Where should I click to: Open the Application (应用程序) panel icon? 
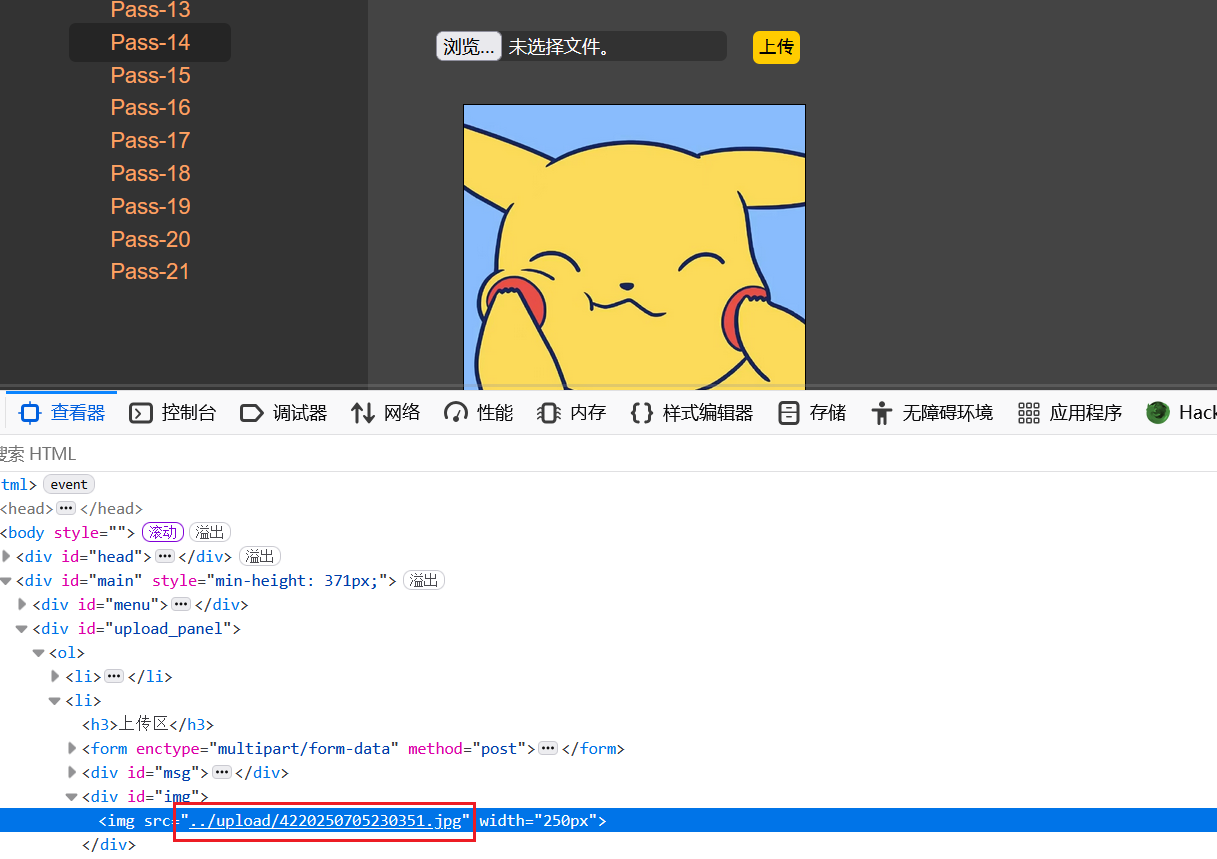coord(1029,413)
